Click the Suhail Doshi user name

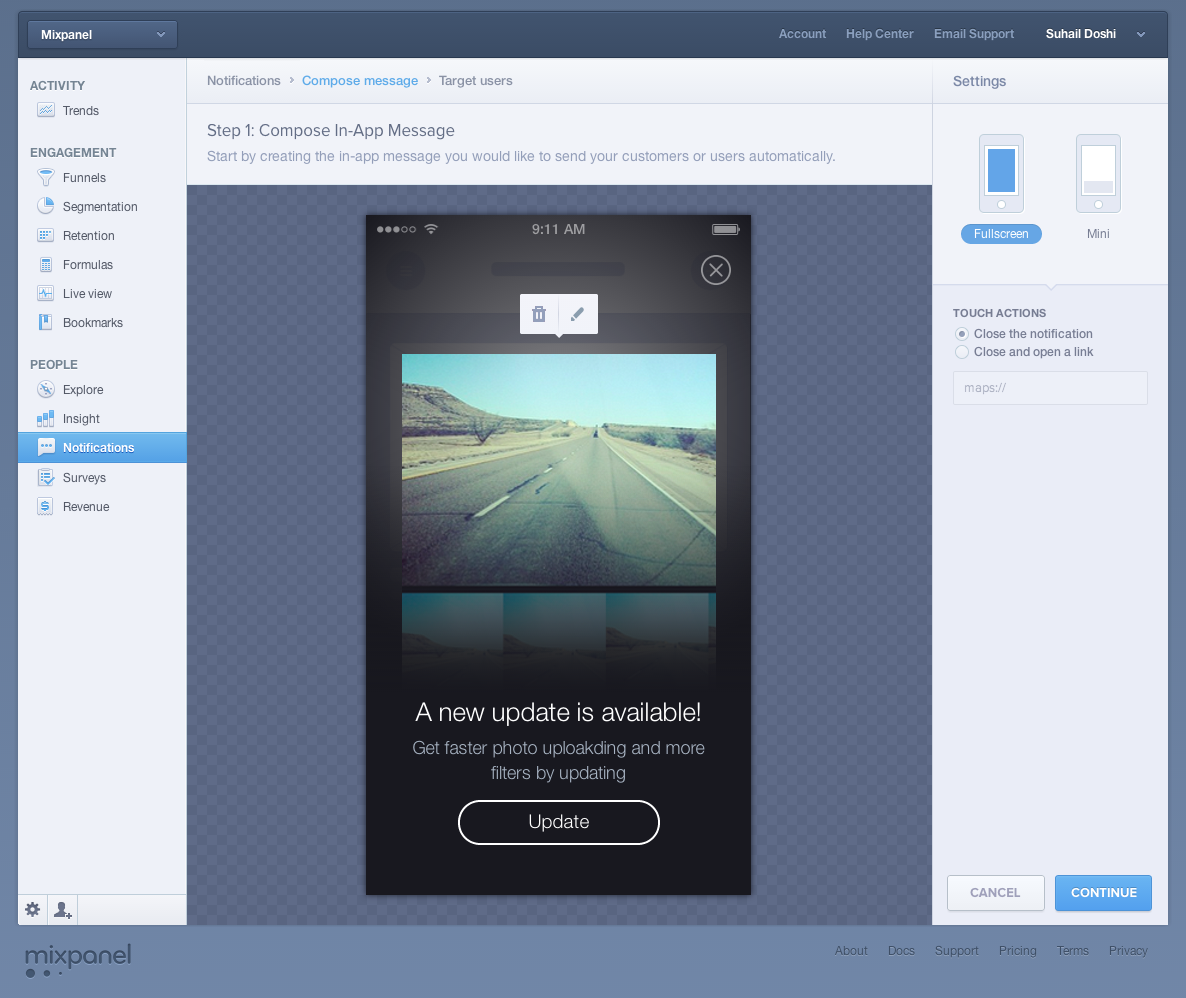(1081, 34)
